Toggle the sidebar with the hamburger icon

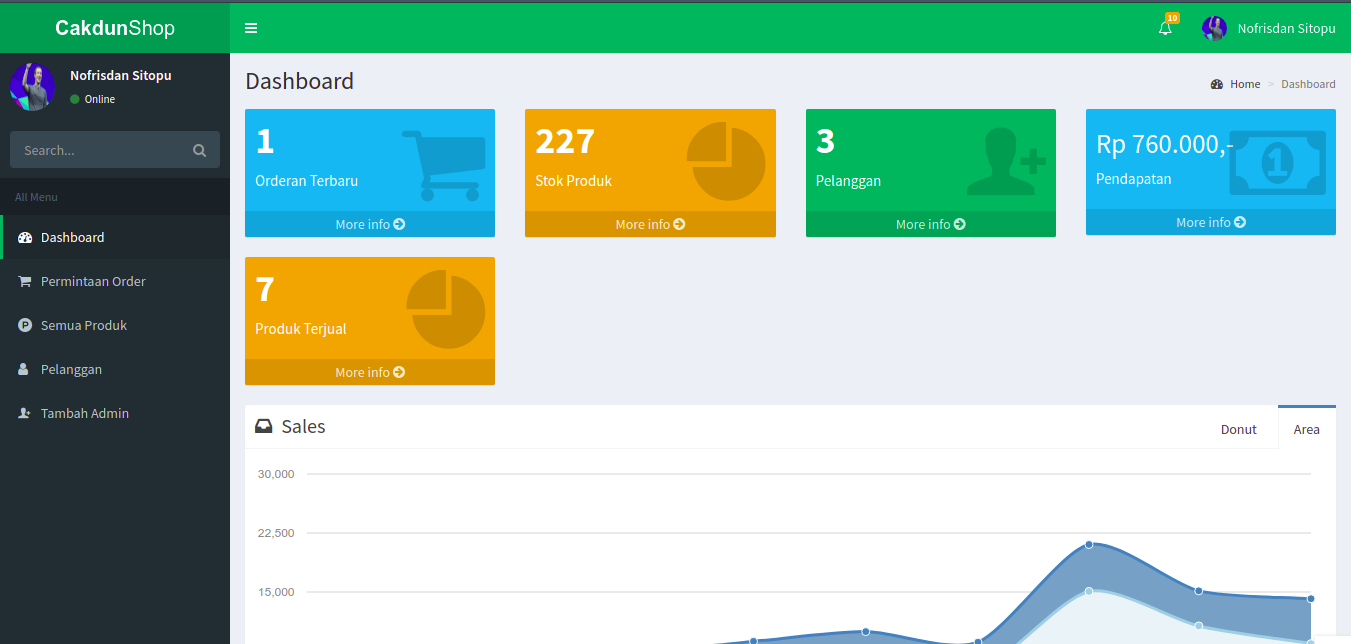251,28
